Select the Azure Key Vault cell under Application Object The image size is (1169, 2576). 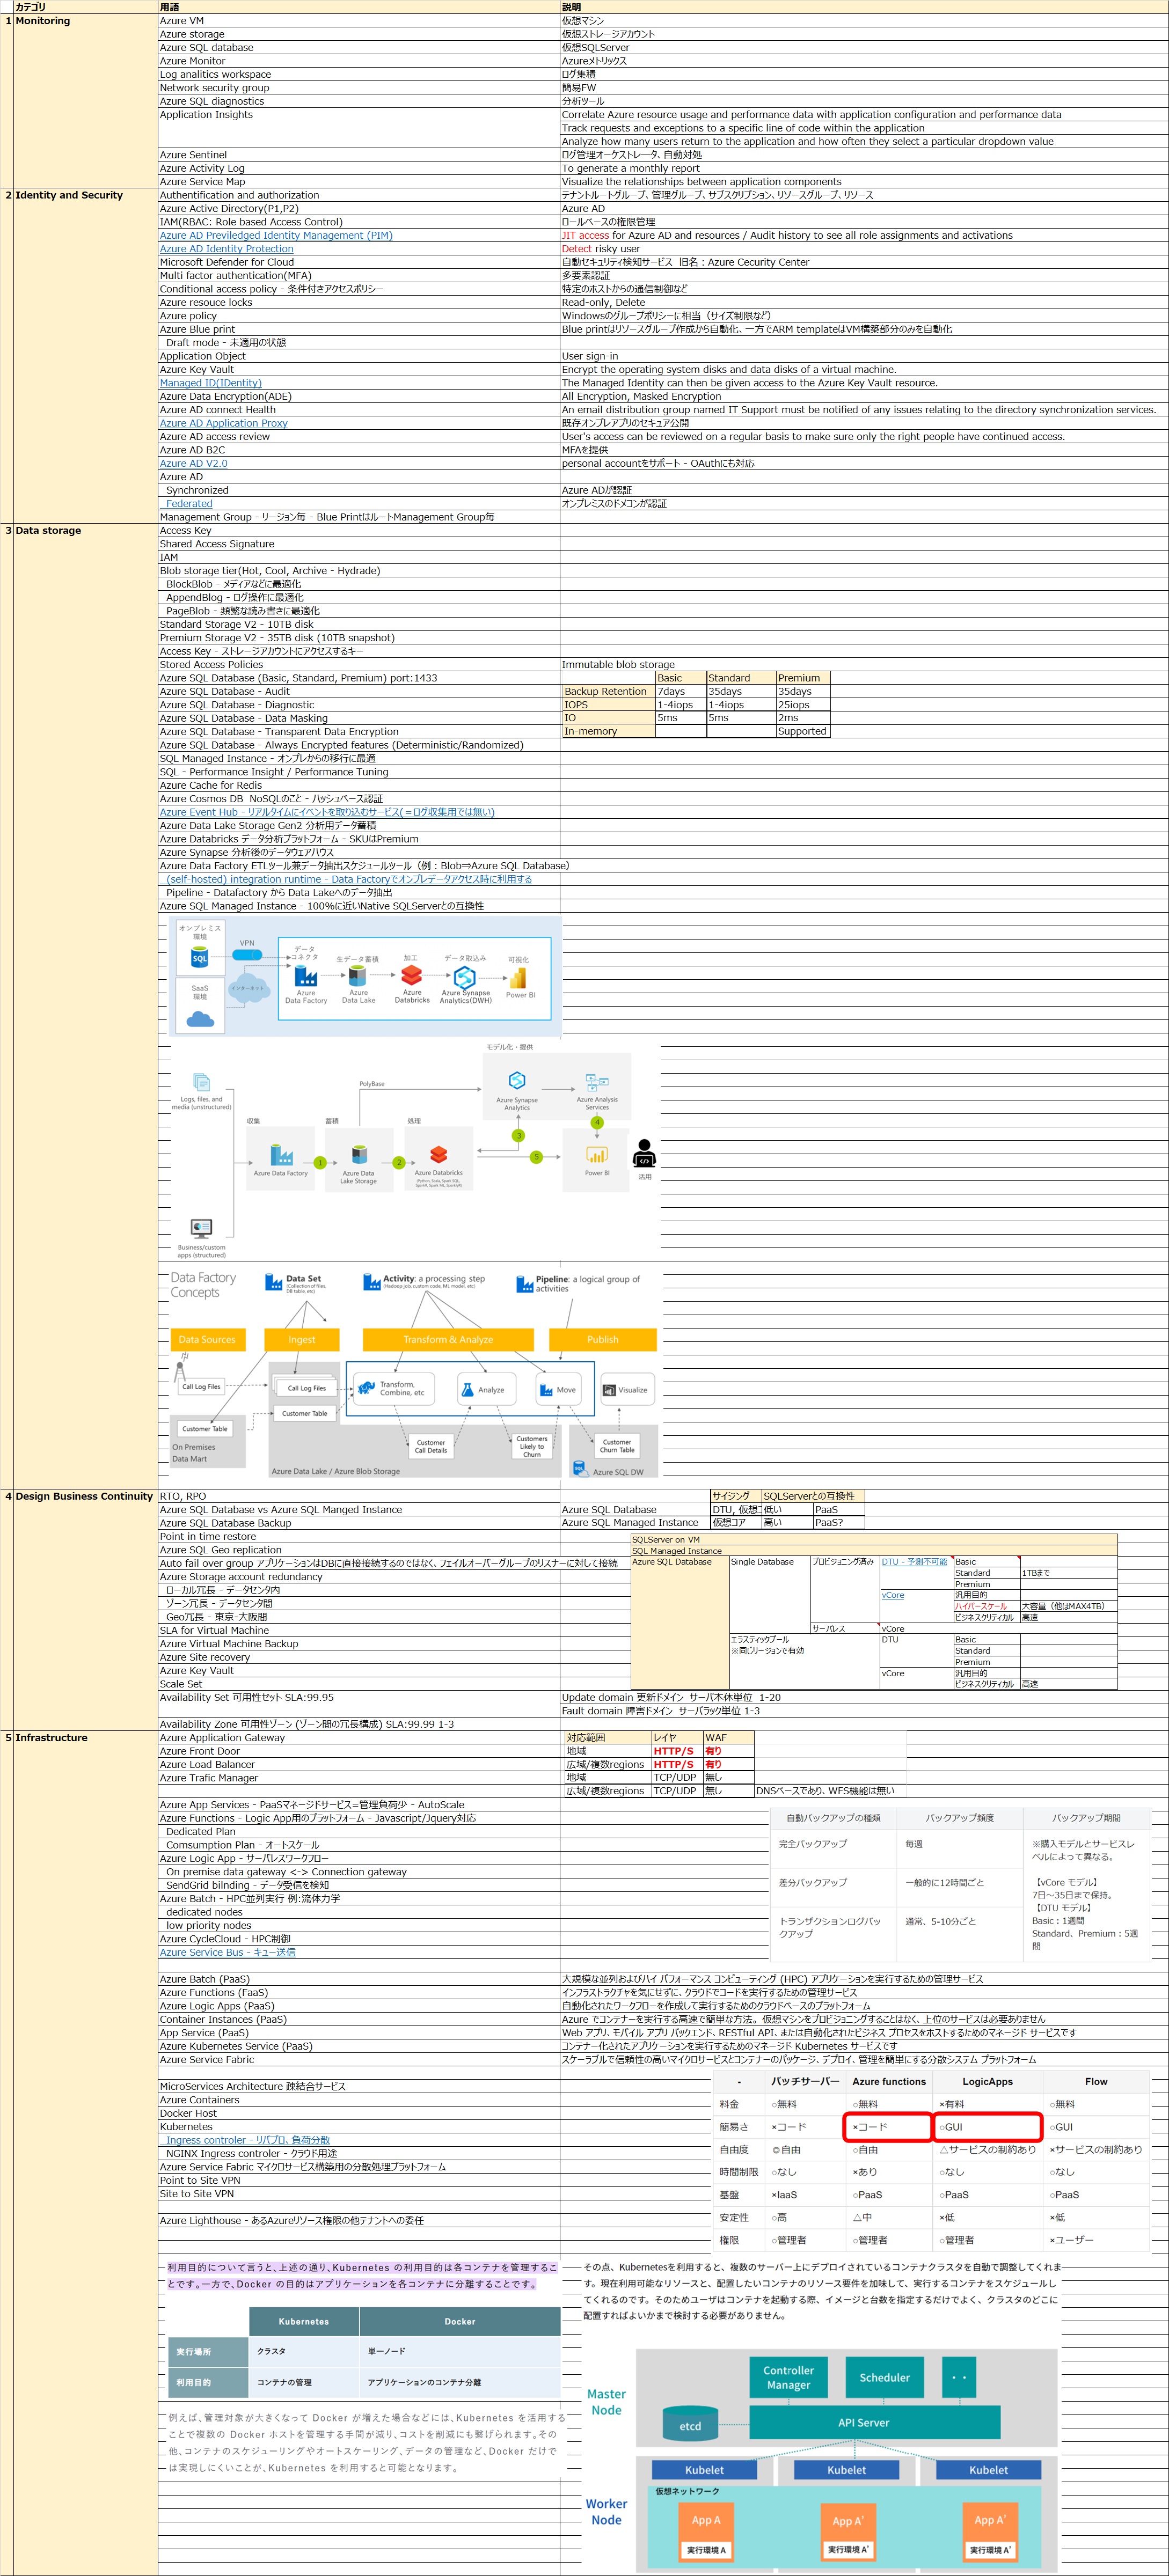[x=359, y=369]
